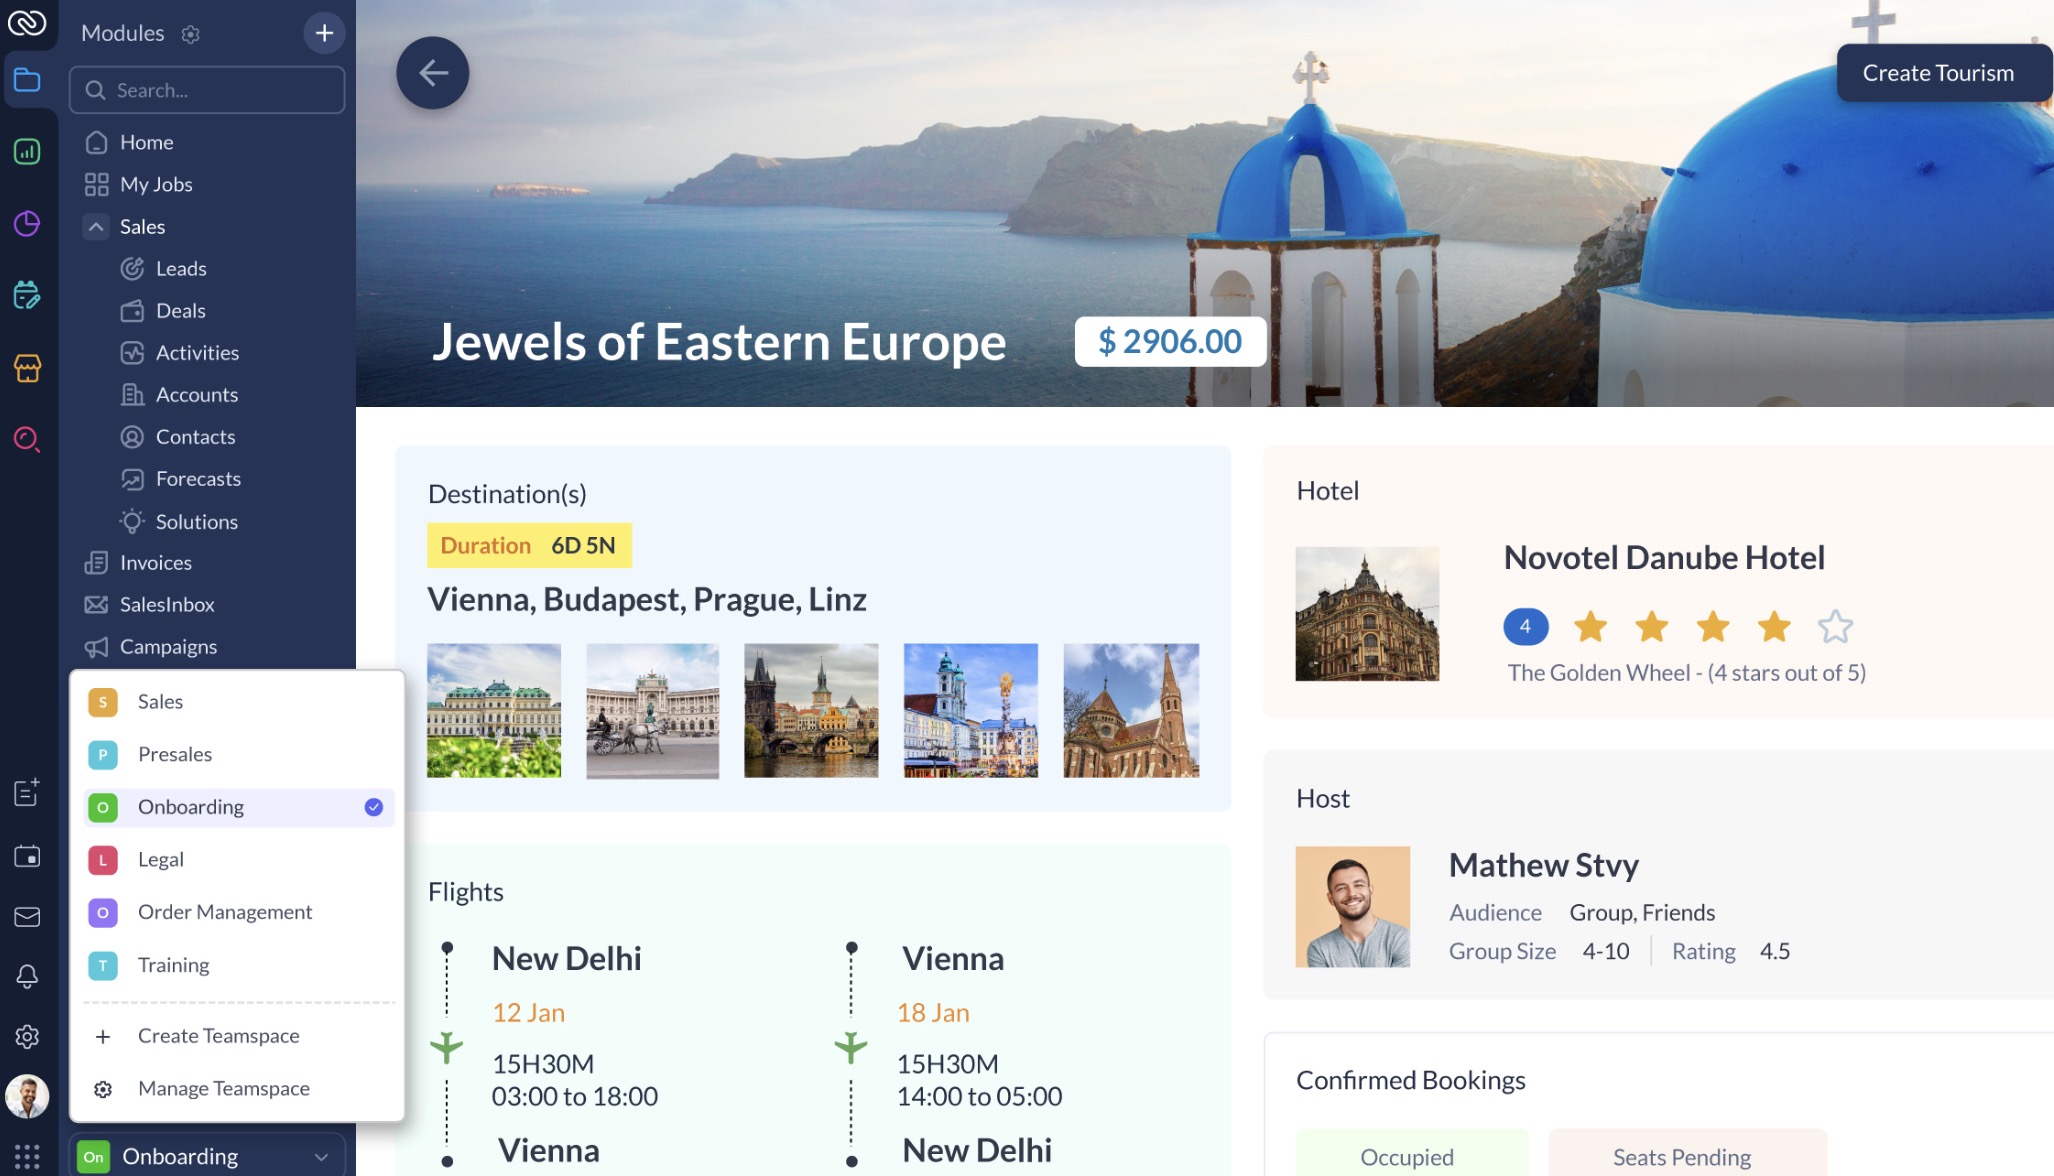The image size is (2054, 1176).
Task: Select the checked Onboarding teamspace
Action: pyautogui.click(x=238, y=807)
